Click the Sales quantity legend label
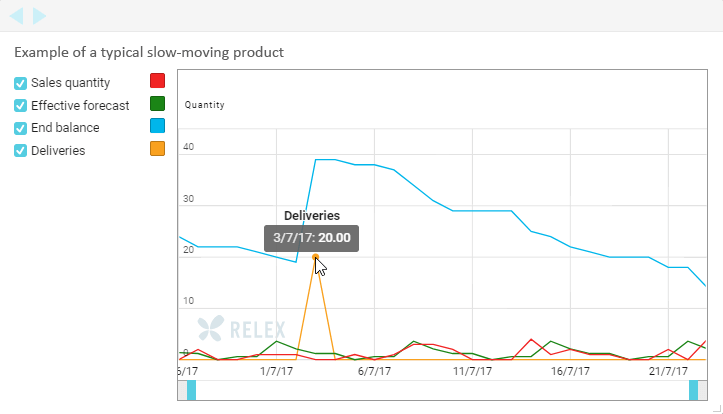The image size is (723, 414). coord(70,83)
